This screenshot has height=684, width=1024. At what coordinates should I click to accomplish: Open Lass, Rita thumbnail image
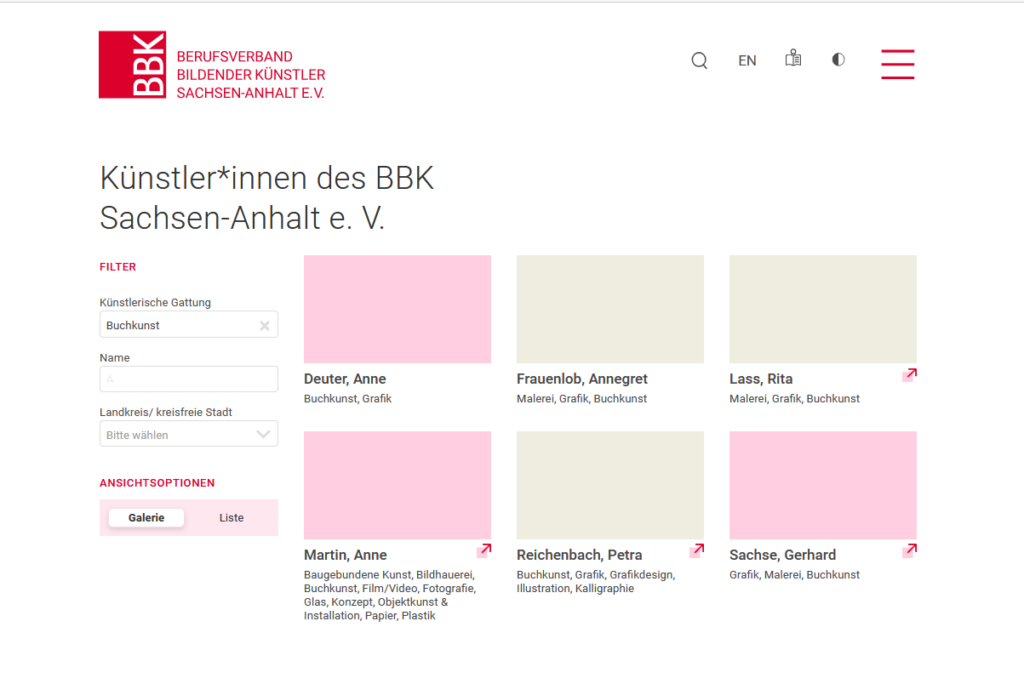click(823, 309)
